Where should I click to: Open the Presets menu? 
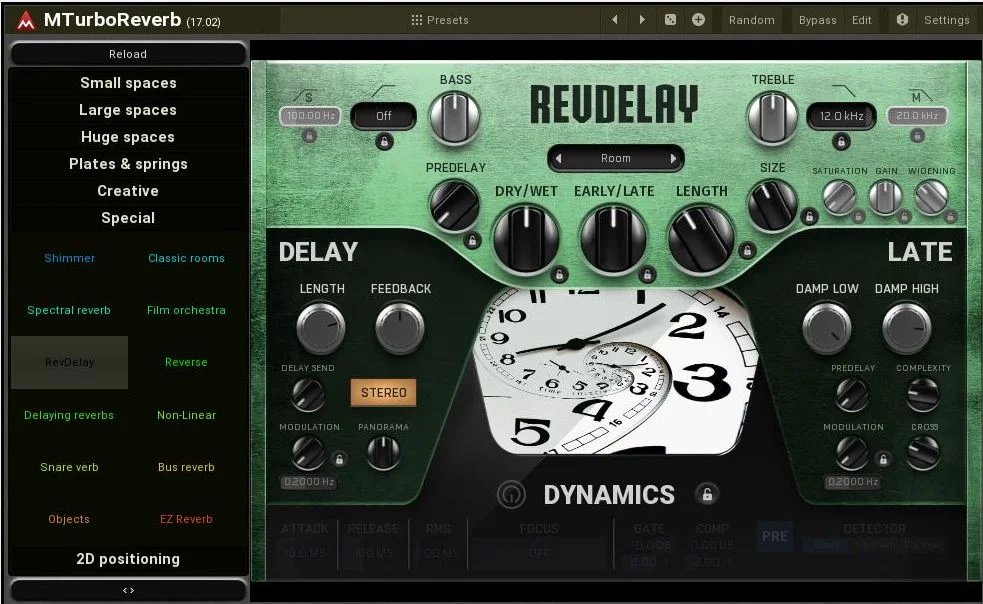coord(440,20)
